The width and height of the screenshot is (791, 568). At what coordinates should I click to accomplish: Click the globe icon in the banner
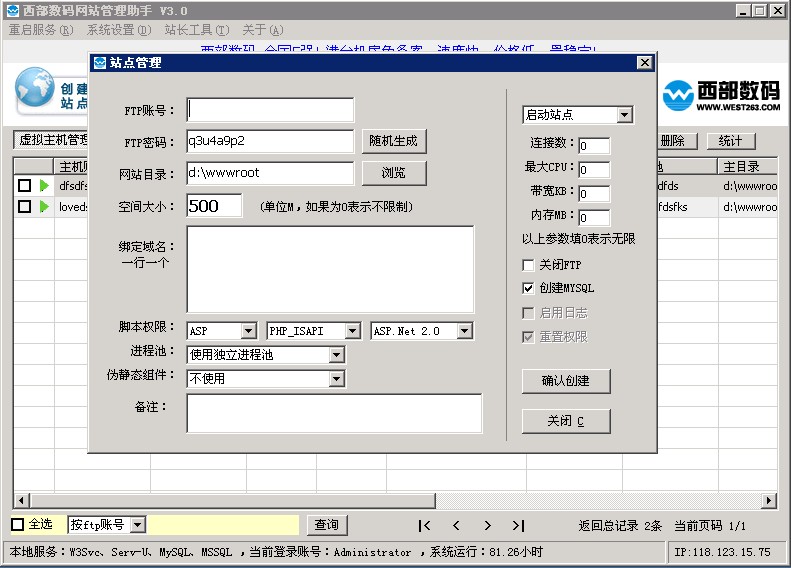point(35,87)
